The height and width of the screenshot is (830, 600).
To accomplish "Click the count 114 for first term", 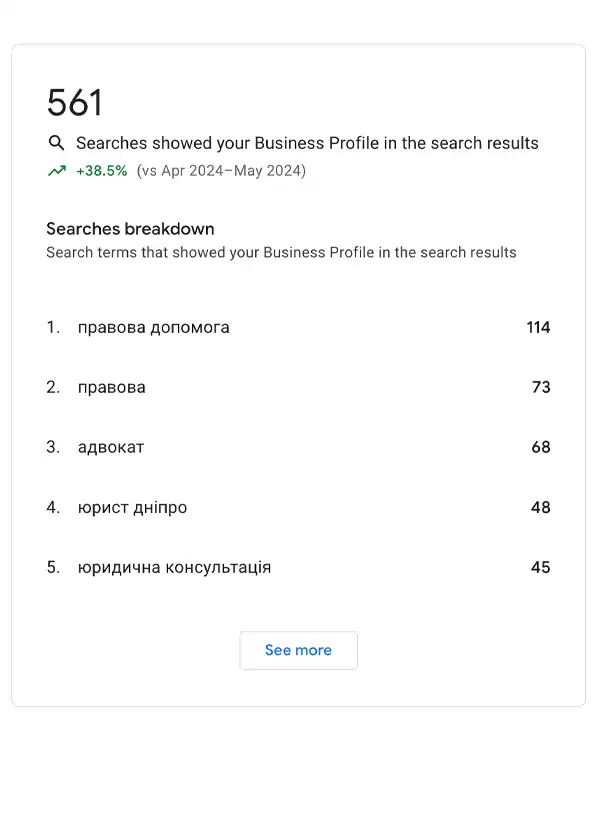I will (538, 327).
